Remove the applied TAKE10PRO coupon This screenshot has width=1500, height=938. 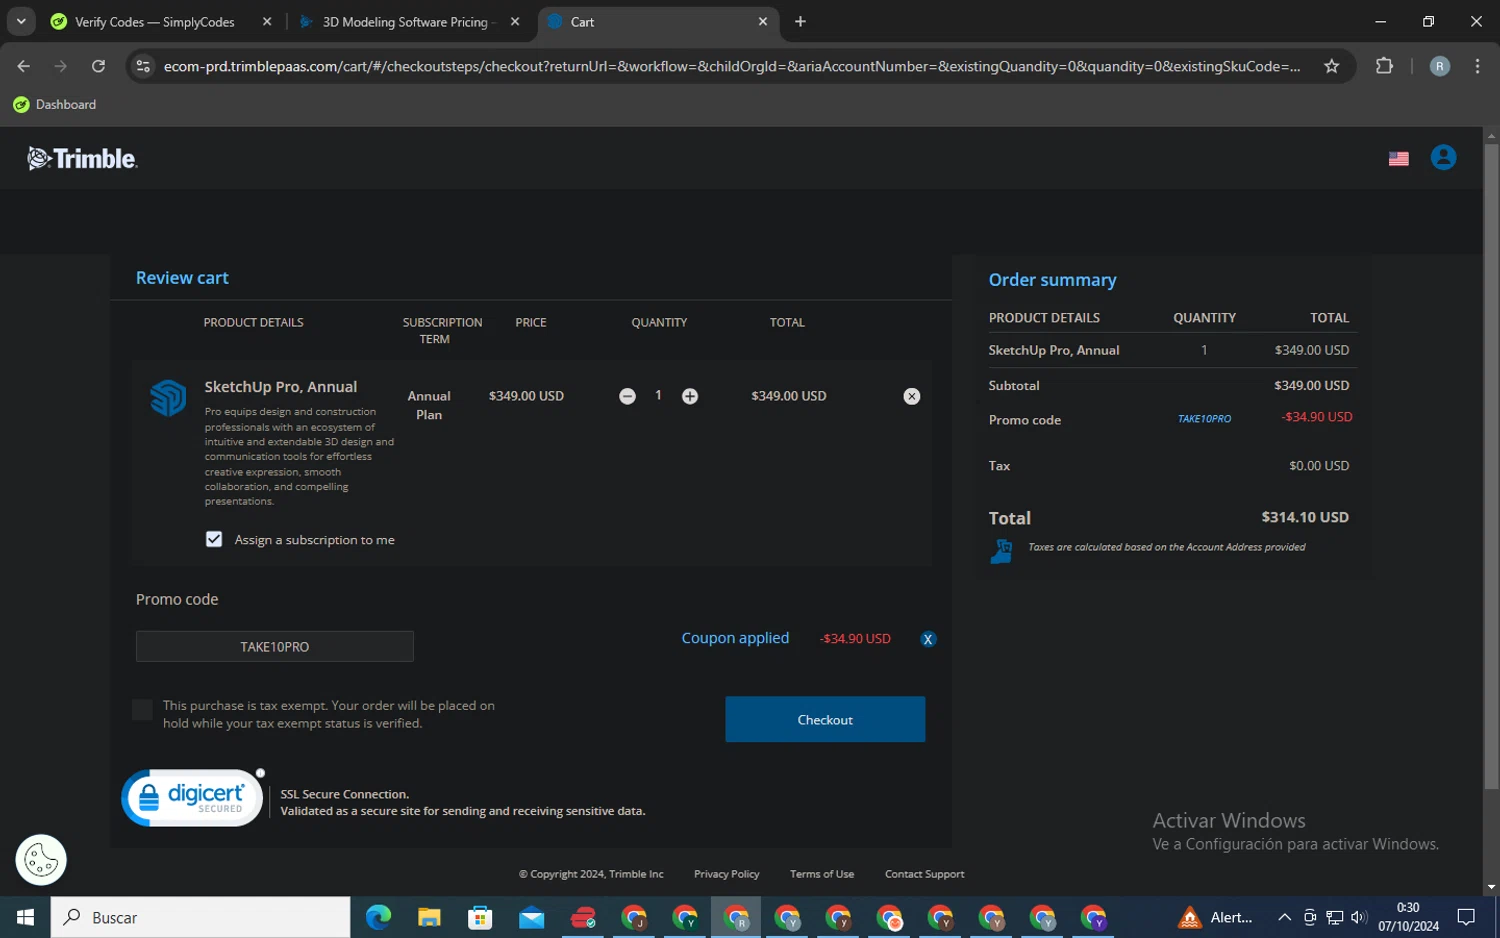[x=928, y=639]
